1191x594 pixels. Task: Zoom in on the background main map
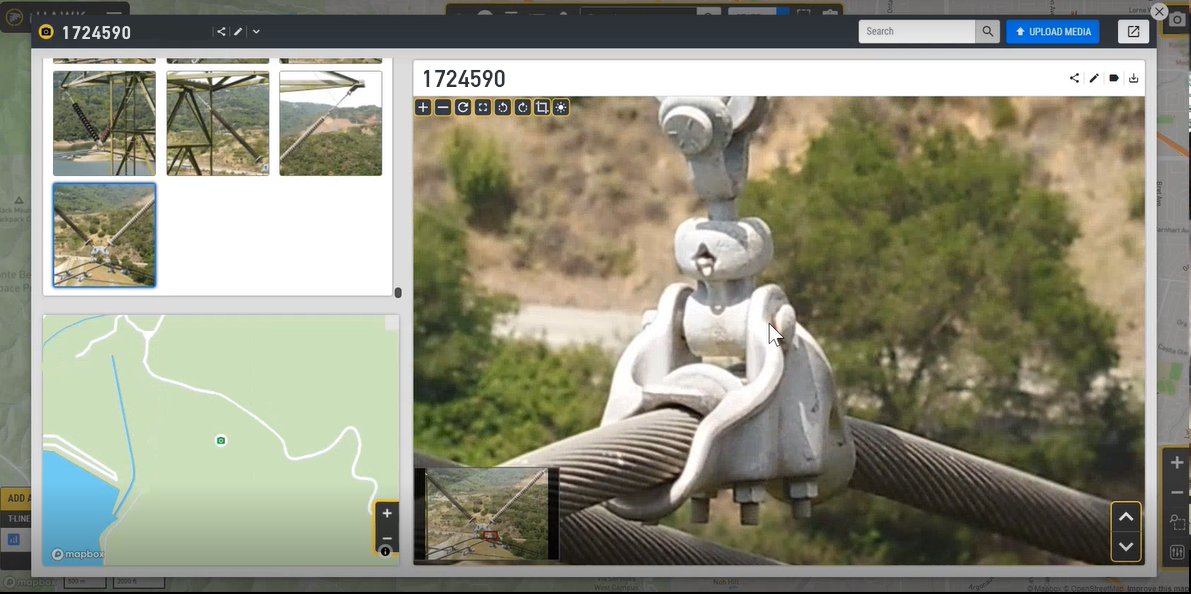tap(1177, 463)
